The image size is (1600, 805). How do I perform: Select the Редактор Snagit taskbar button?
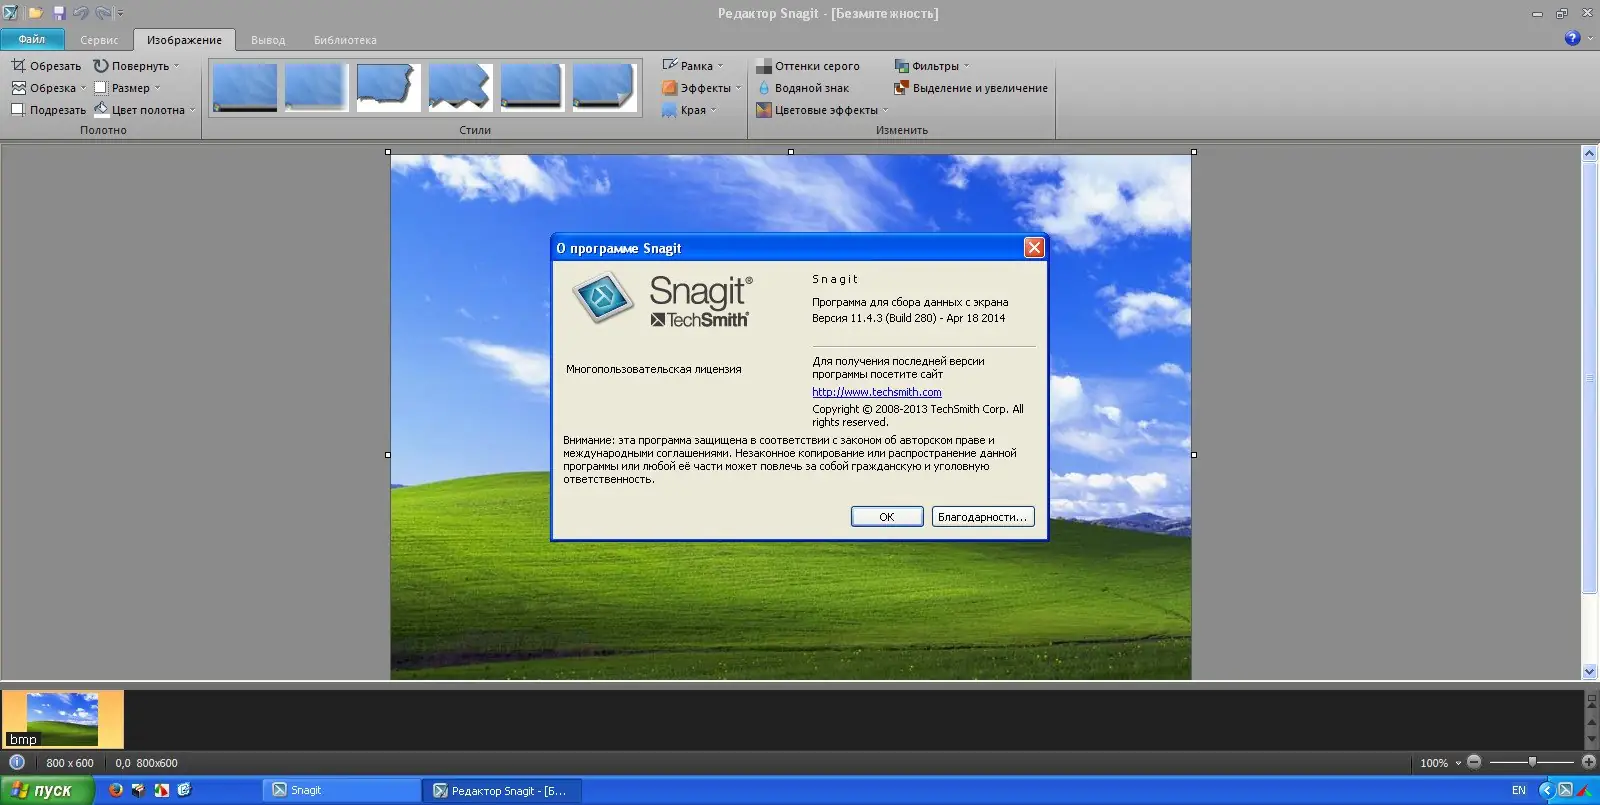point(503,790)
